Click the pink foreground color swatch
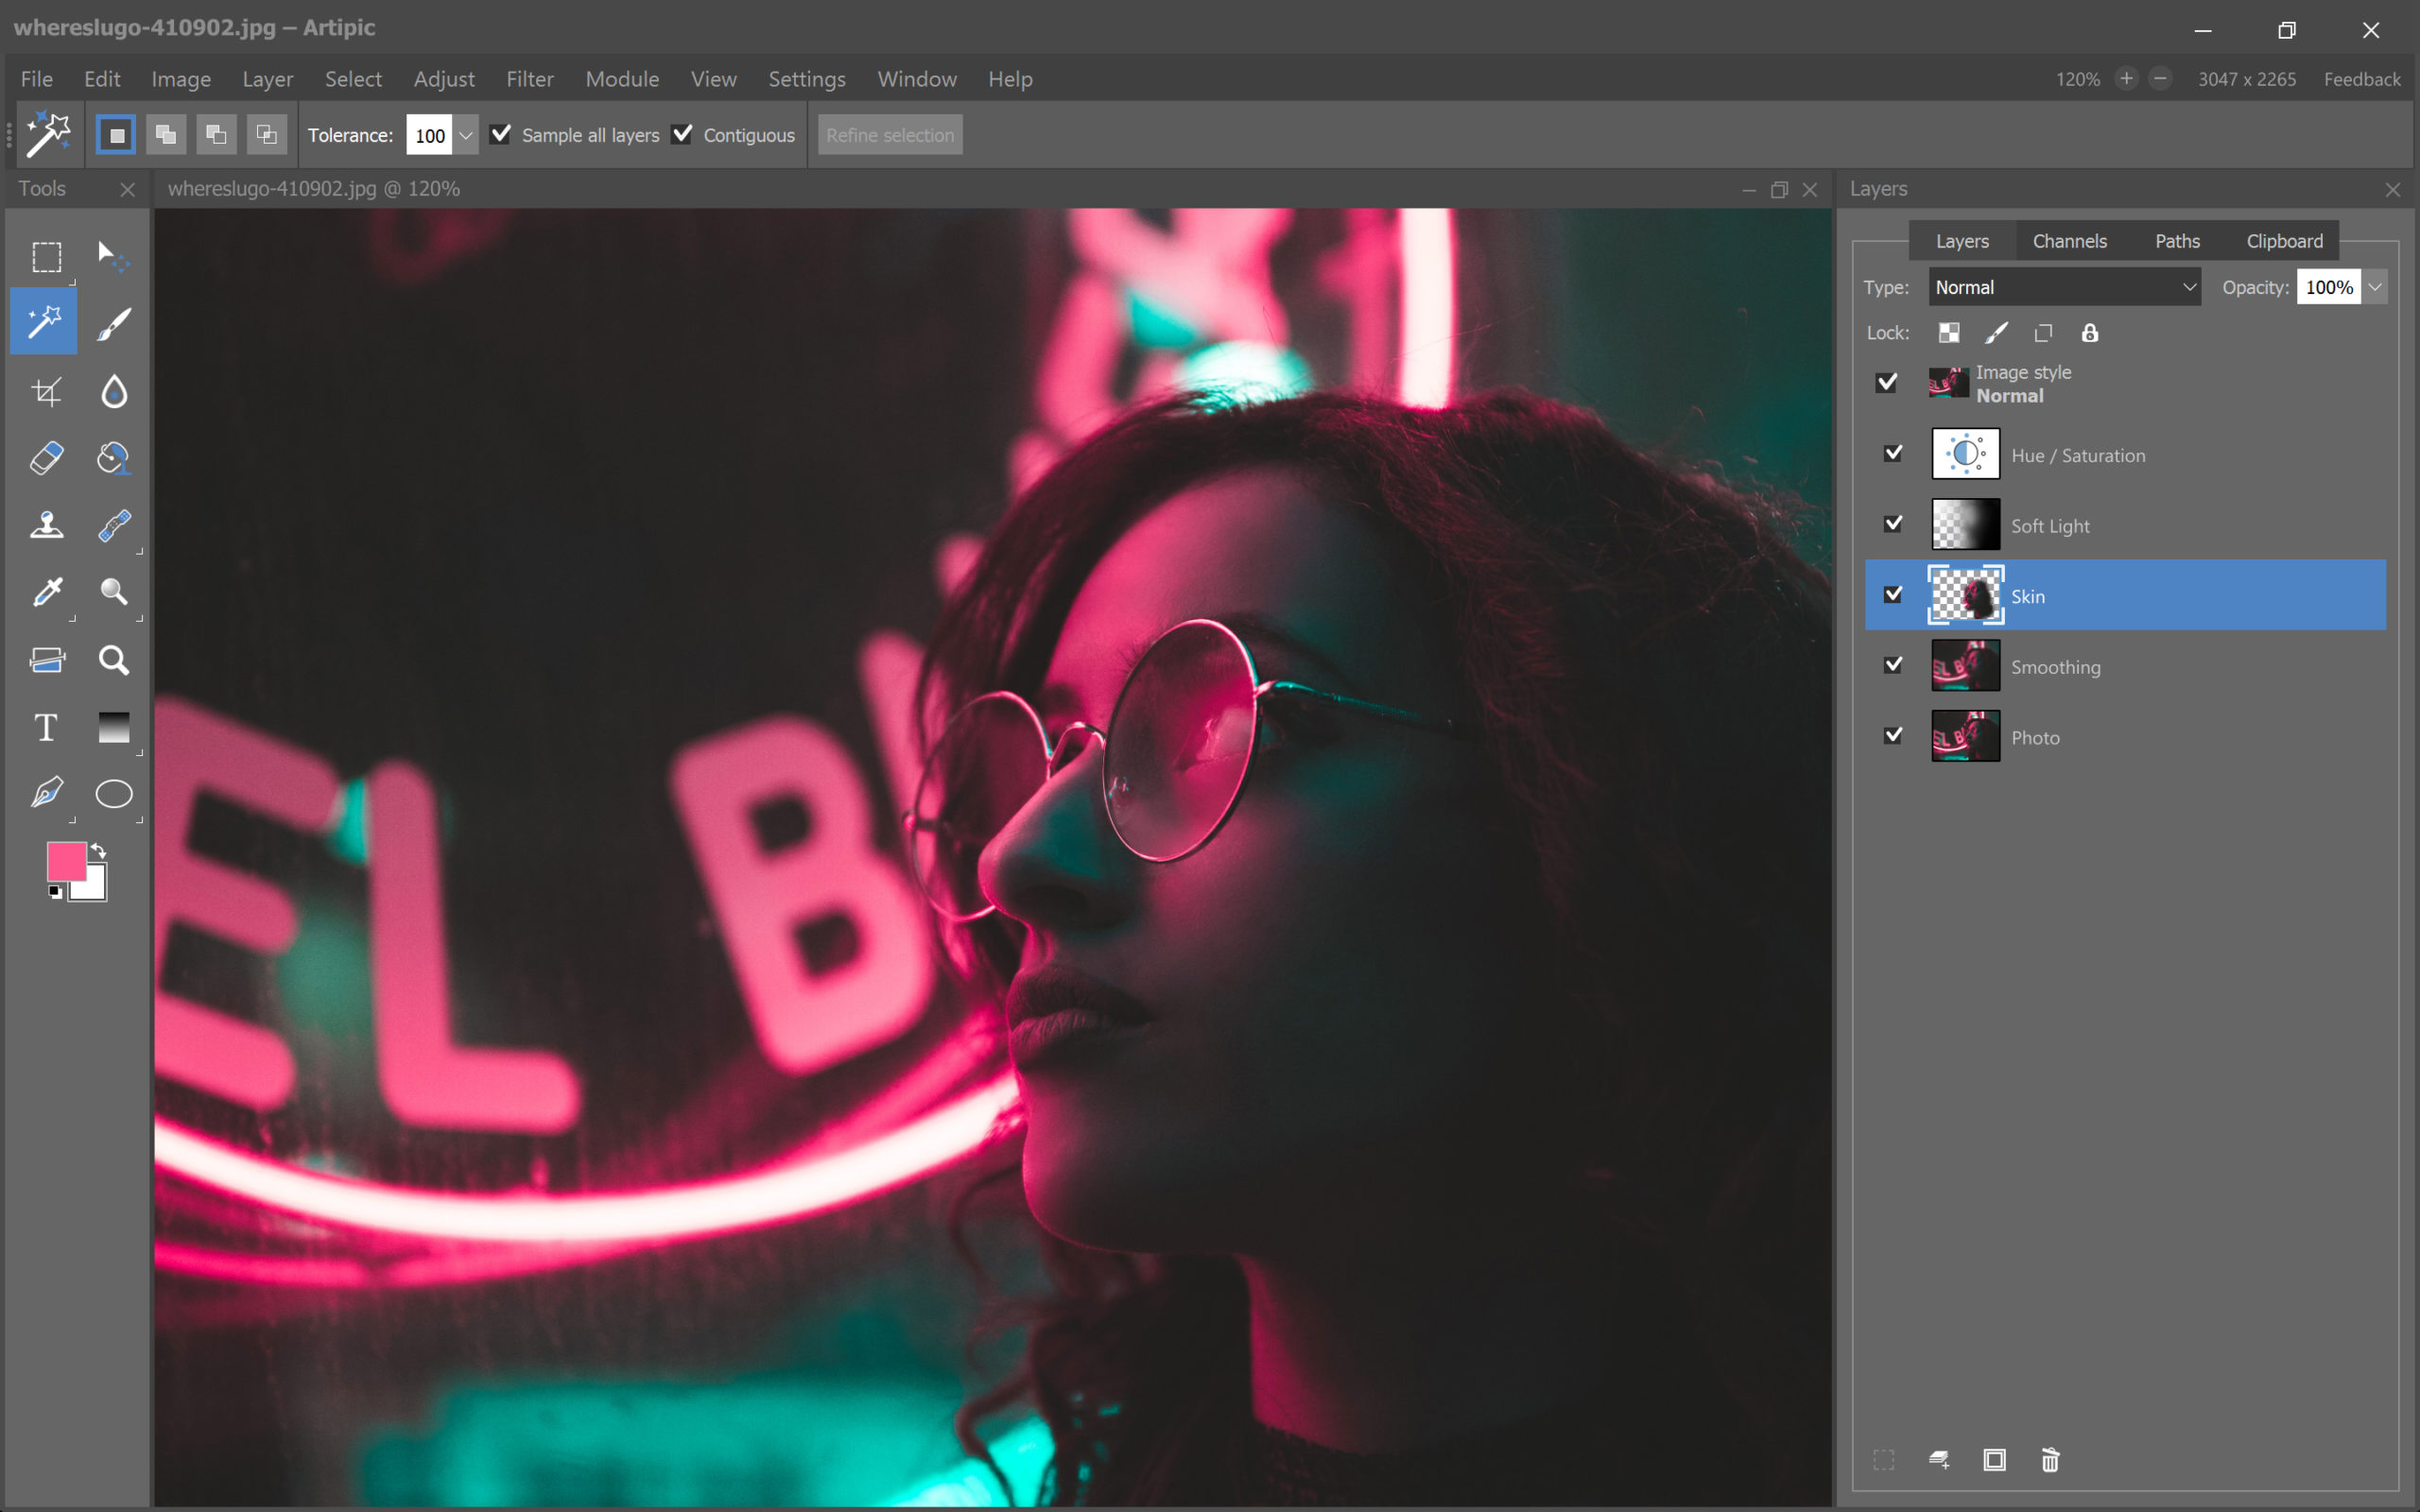 coord(65,861)
